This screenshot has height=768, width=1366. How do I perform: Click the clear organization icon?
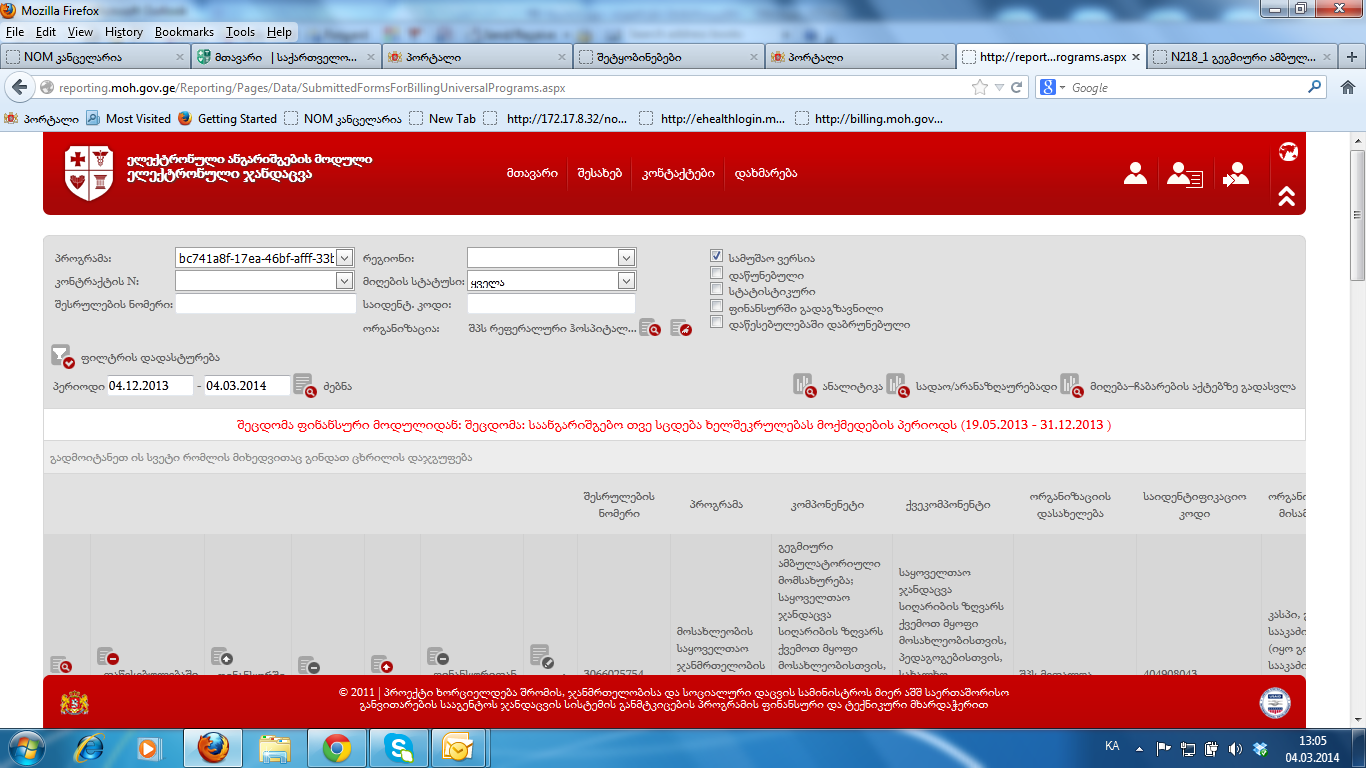(x=681, y=328)
